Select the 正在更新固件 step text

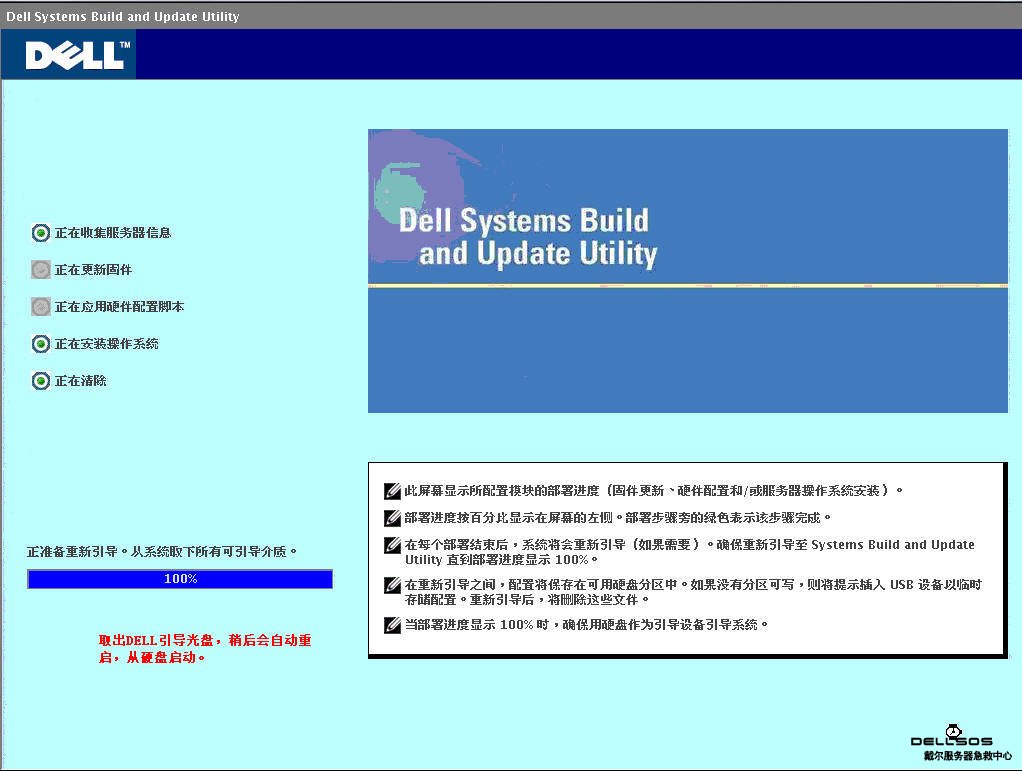(x=93, y=270)
